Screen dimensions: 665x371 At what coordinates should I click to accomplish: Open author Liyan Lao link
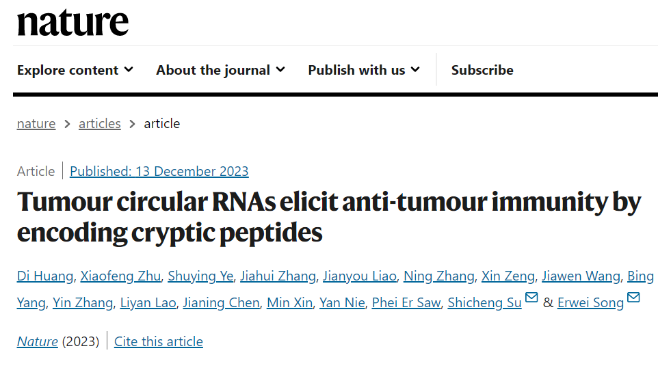(x=148, y=303)
